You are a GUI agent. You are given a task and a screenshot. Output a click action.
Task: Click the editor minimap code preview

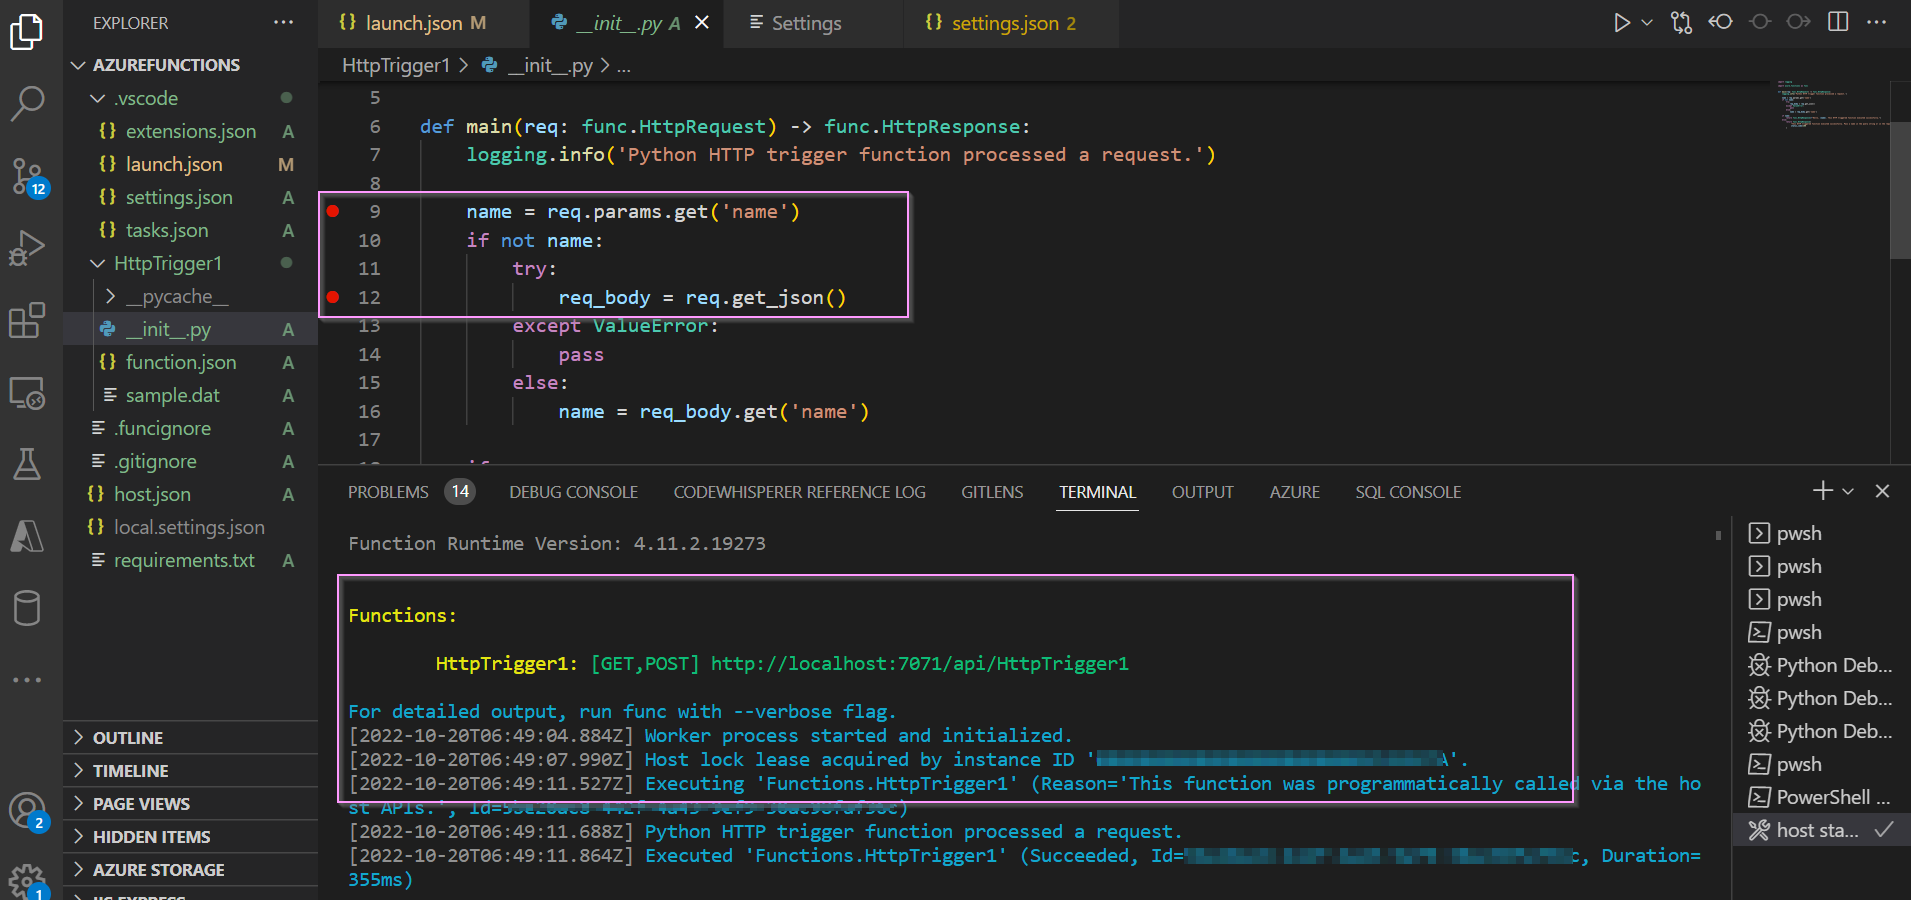(x=1832, y=105)
